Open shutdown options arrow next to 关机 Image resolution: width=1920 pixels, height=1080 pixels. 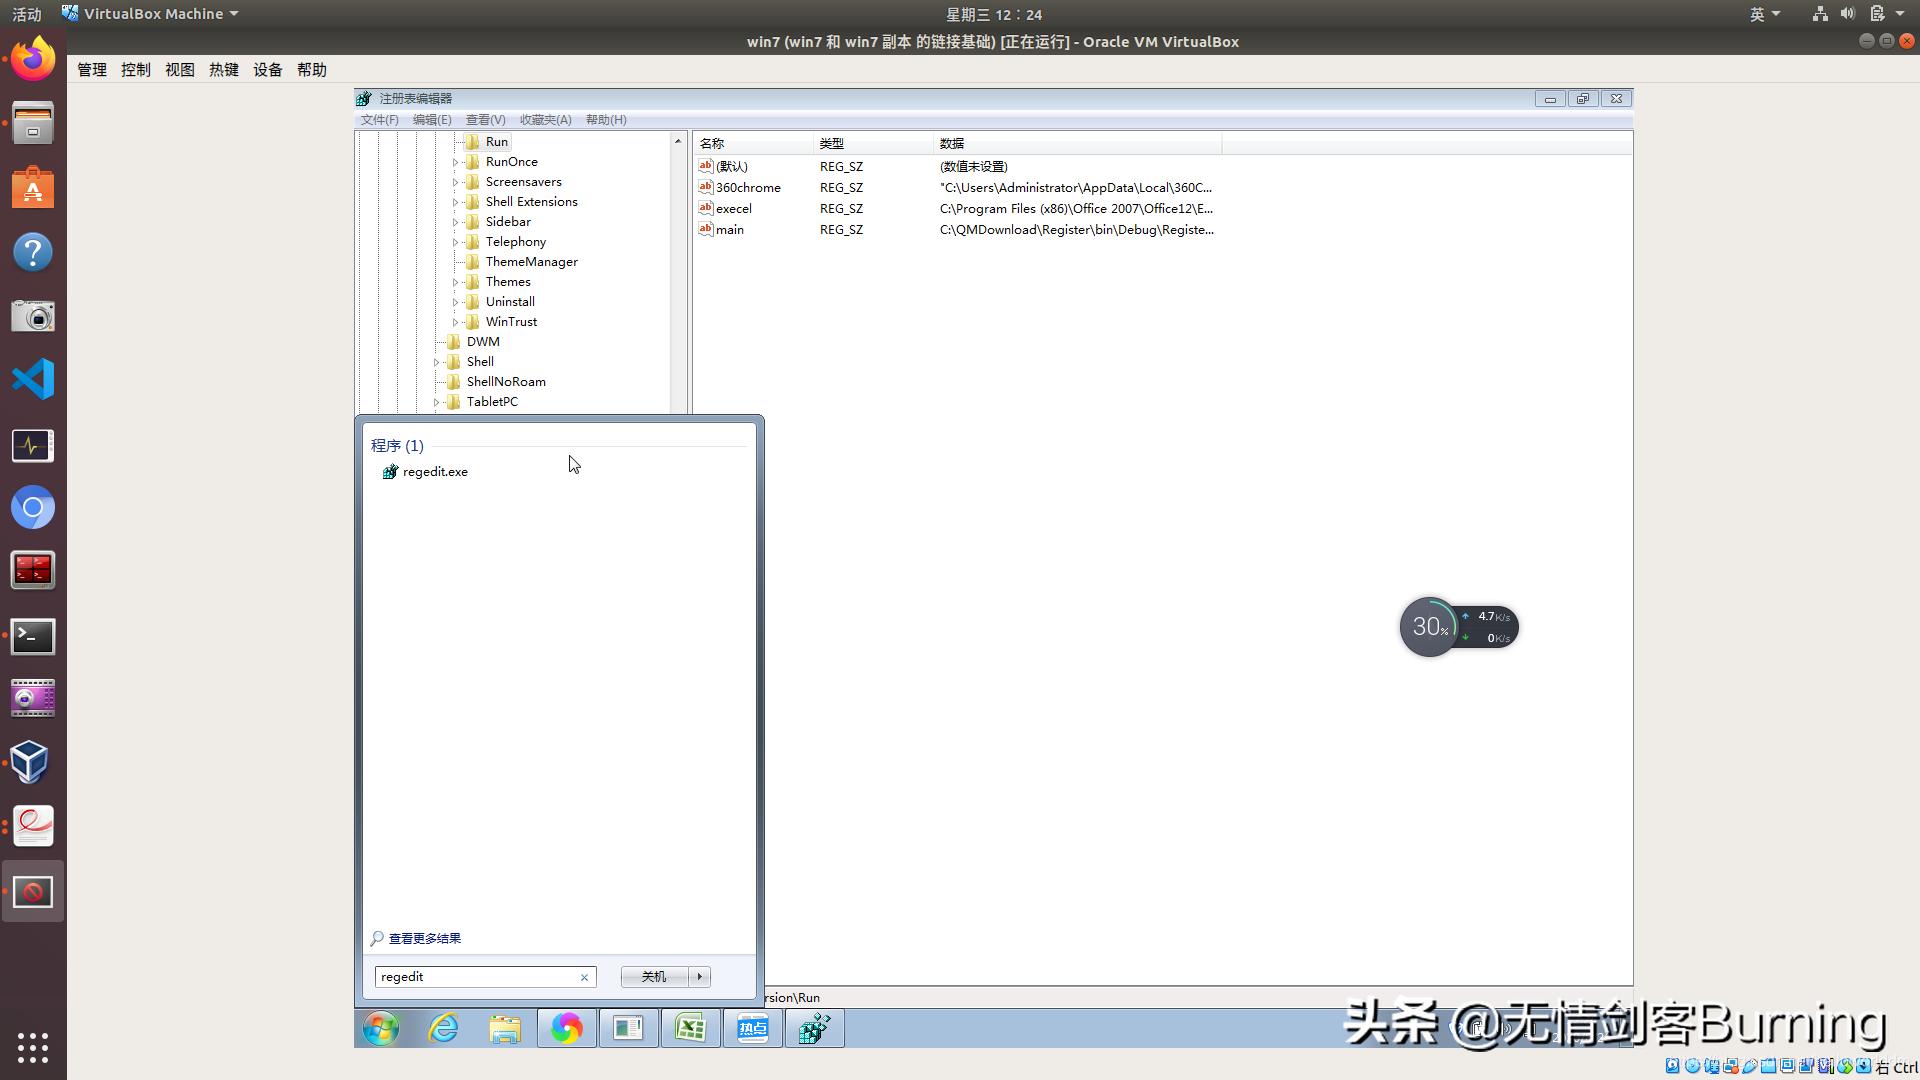coord(699,976)
